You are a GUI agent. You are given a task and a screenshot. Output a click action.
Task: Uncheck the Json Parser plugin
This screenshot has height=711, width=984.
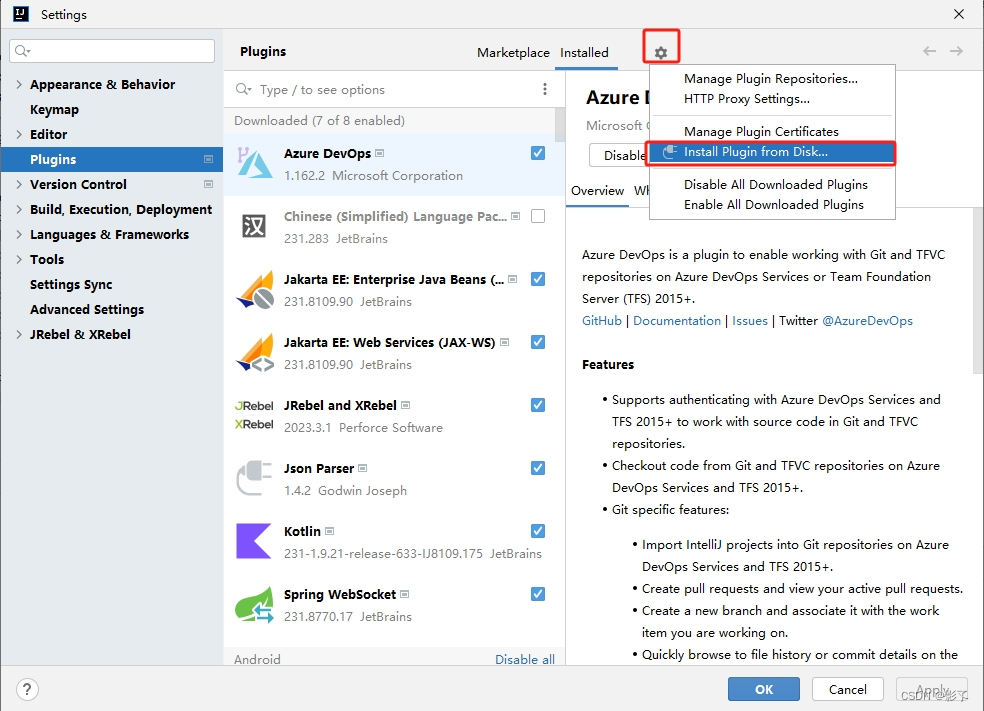538,468
